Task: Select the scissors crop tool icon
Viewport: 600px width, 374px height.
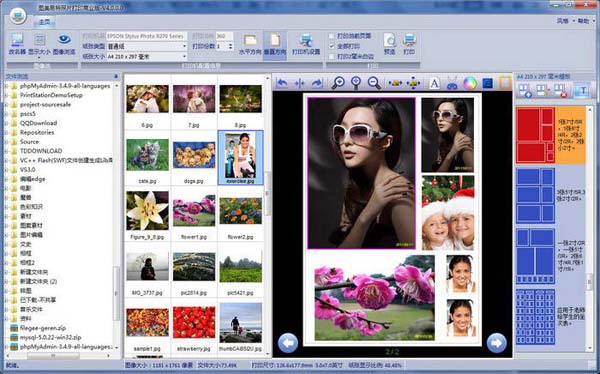Action: click(x=452, y=83)
